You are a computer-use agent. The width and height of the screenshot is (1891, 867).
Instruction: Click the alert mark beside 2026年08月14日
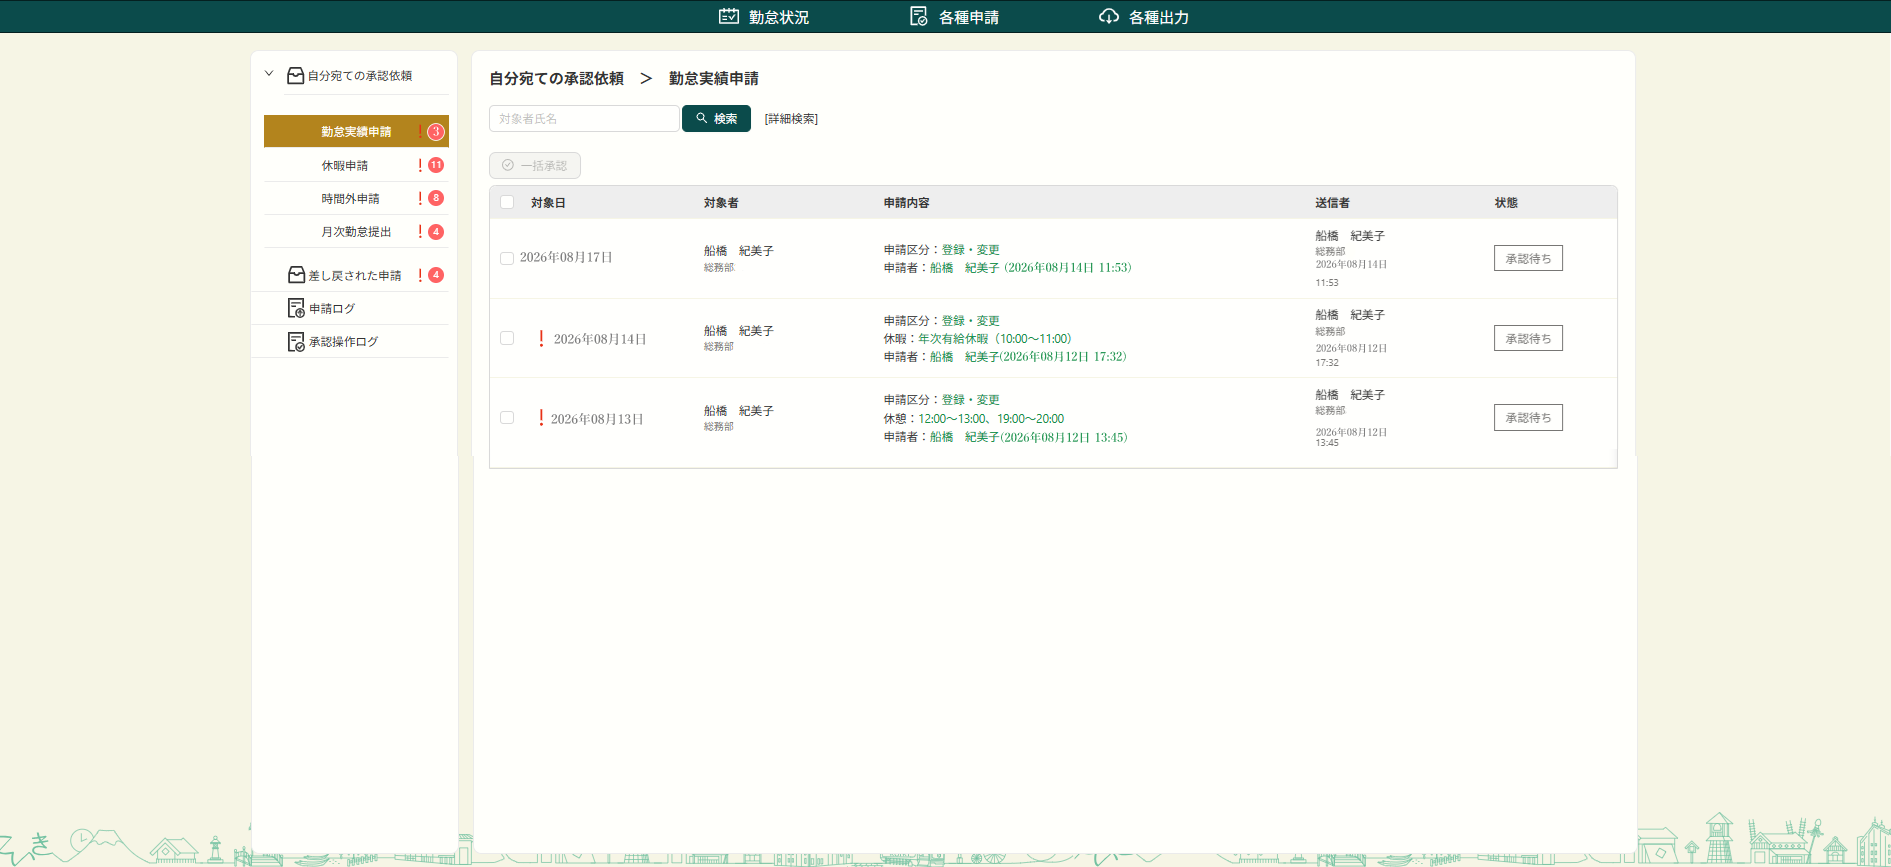pyautogui.click(x=541, y=338)
